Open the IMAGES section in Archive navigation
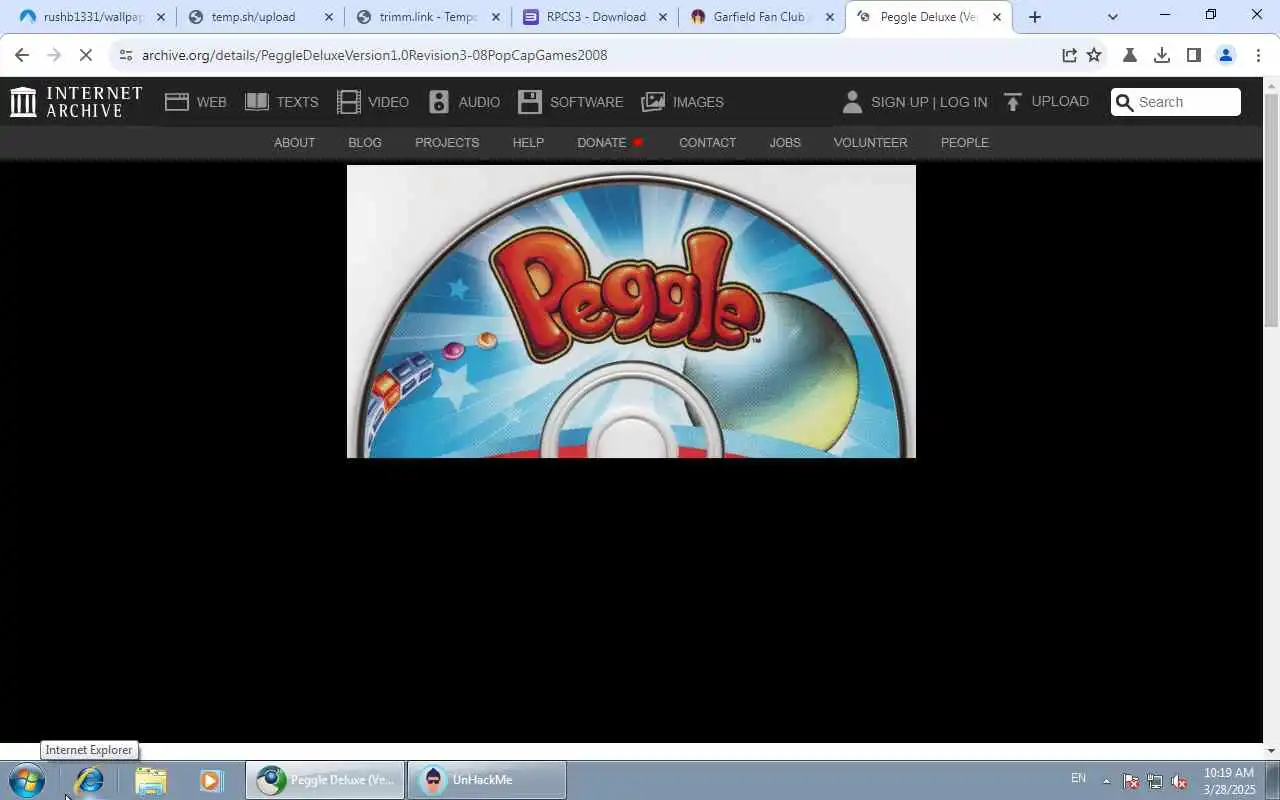 click(683, 102)
